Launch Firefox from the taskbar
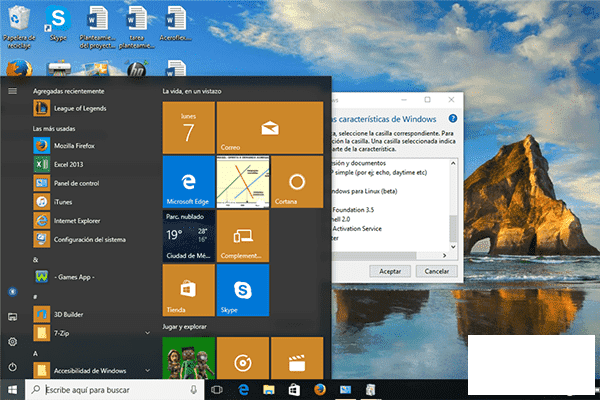This screenshot has height=400, width=600. pos(320,390)
